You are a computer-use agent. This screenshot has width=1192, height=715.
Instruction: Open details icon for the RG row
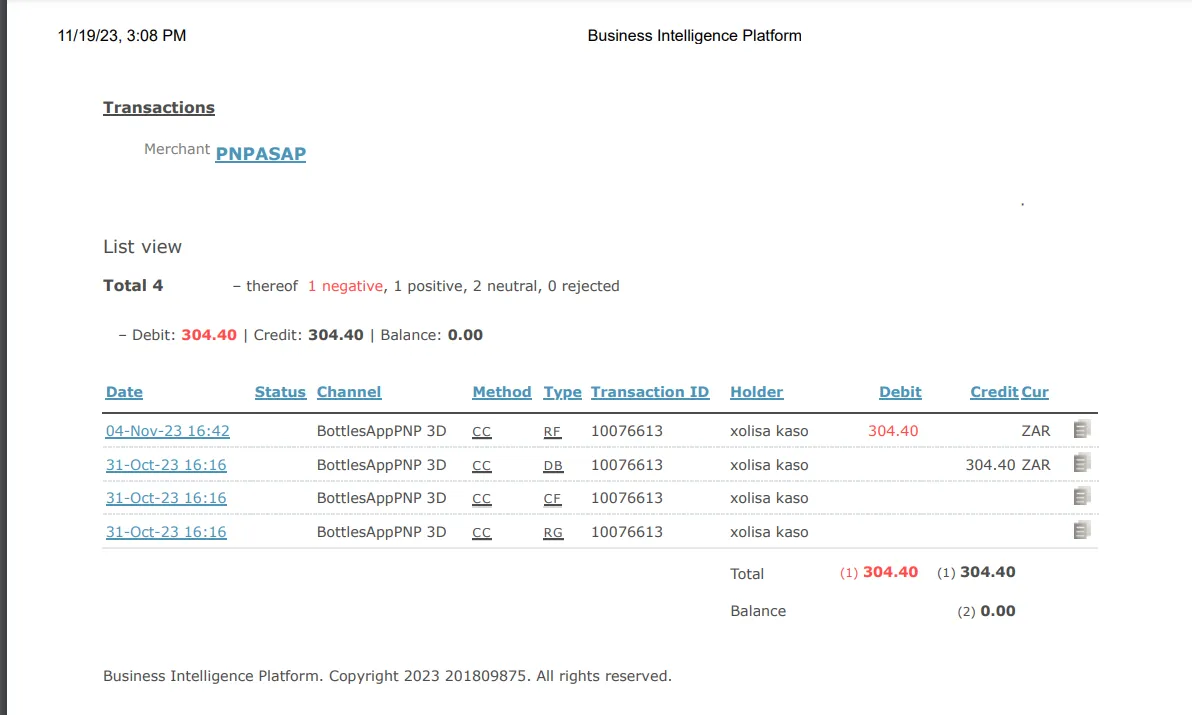[x=1081, y=530]
